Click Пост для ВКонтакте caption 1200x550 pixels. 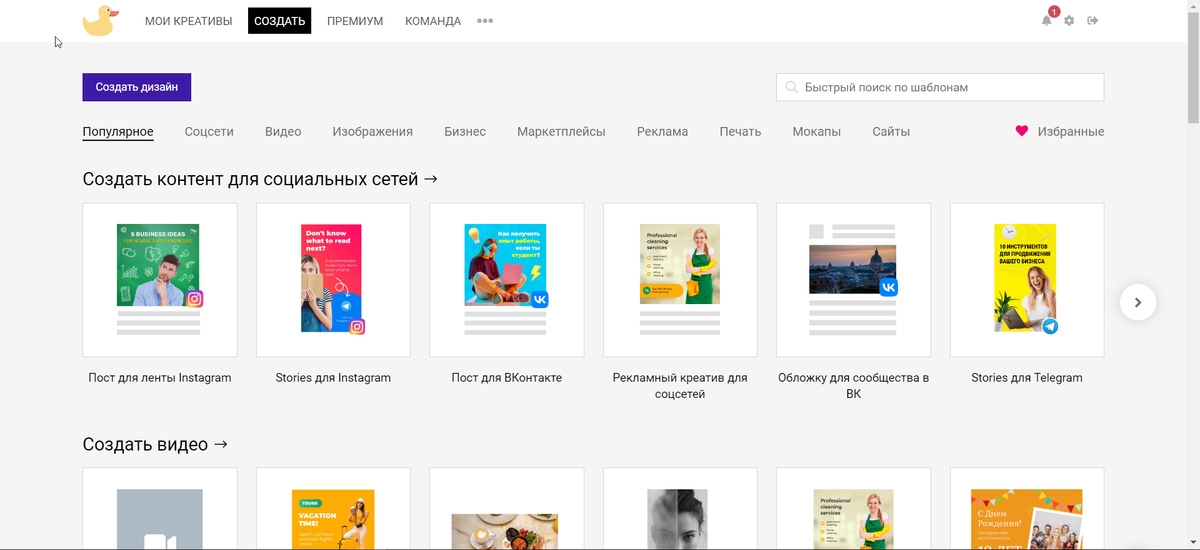507,378
